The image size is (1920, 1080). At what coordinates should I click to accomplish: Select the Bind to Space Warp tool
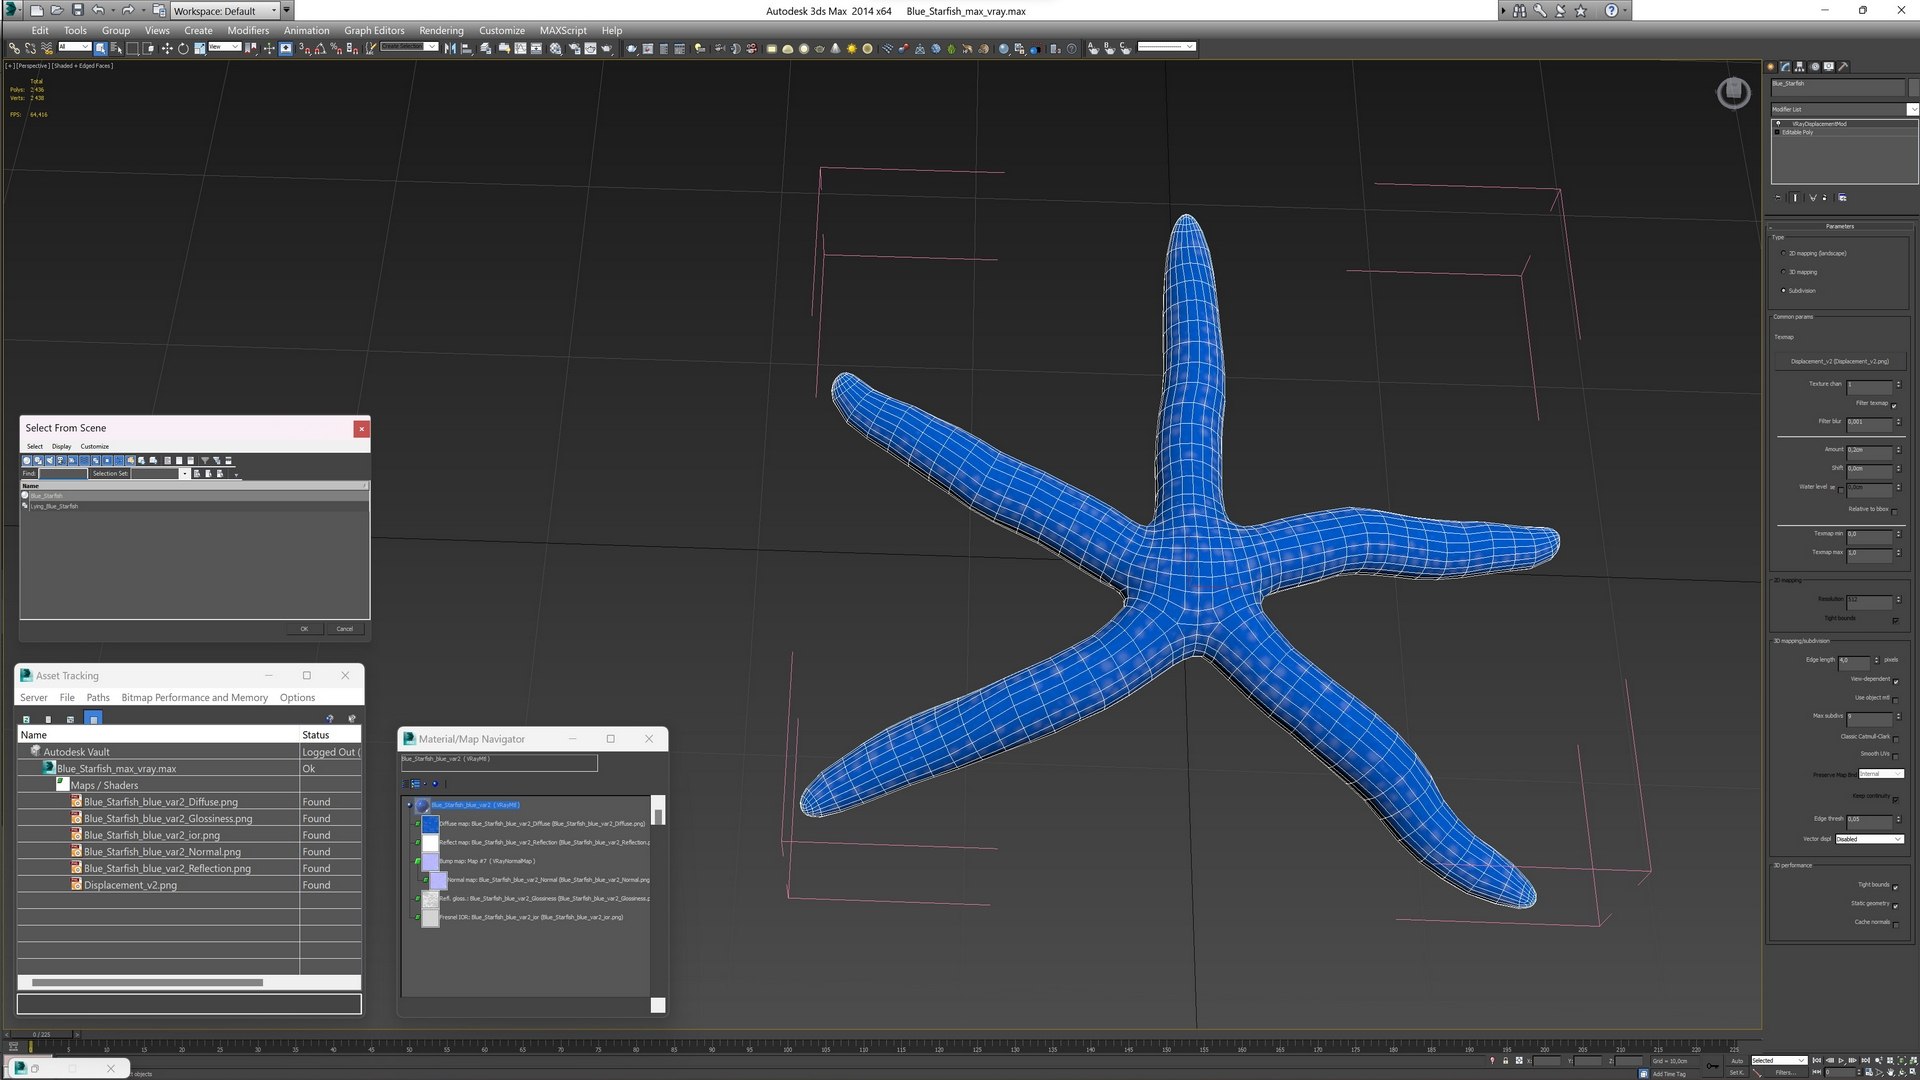point(46,48)
